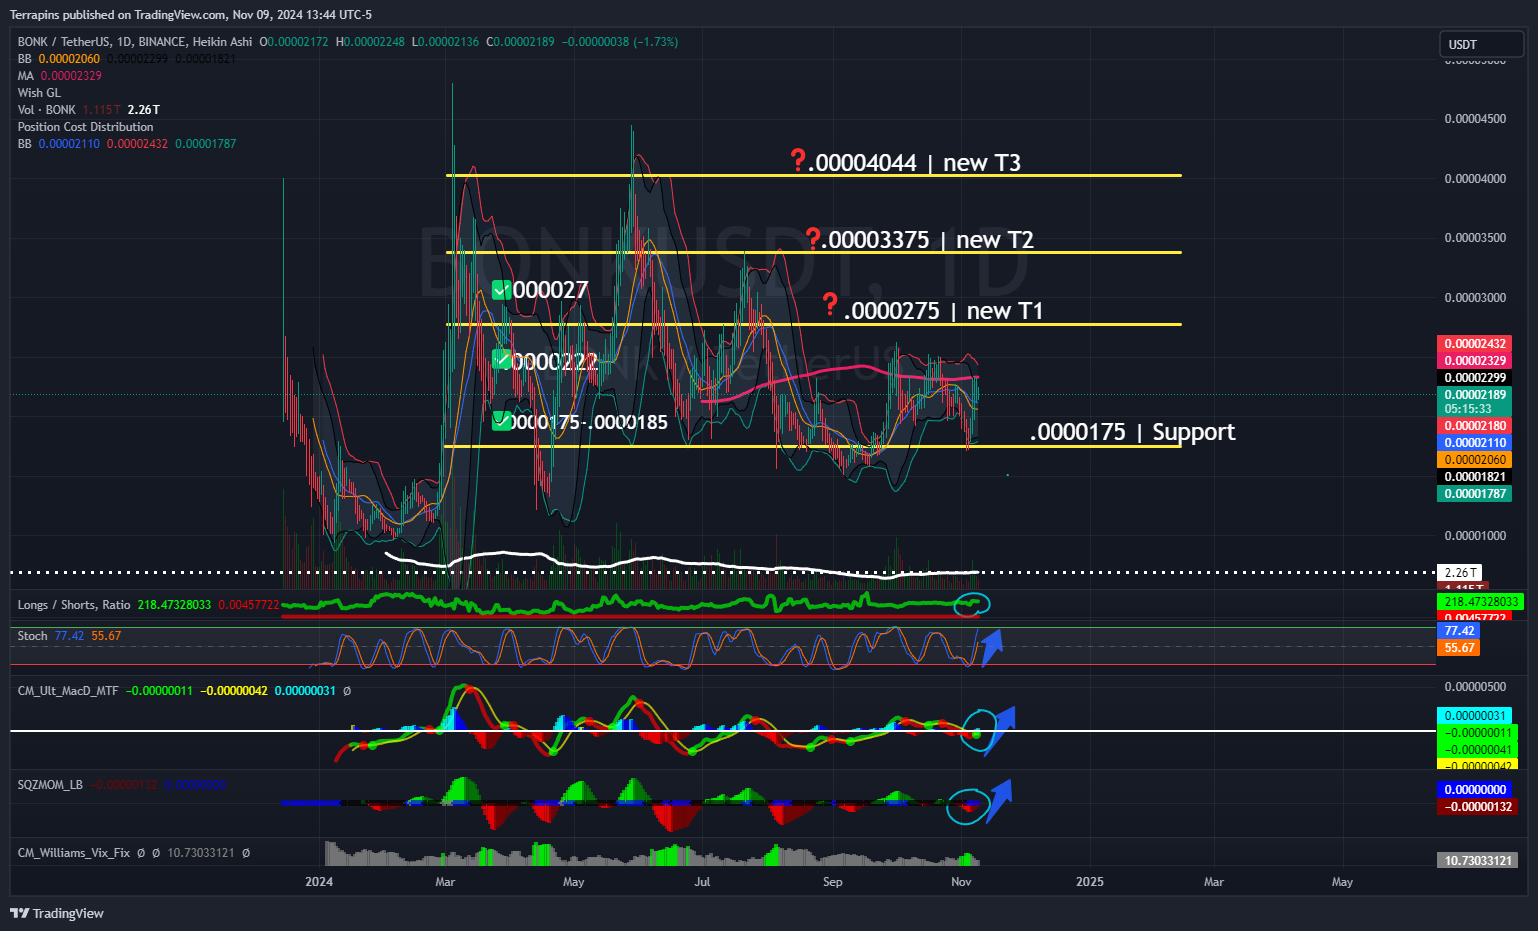Click the 2024 label on the time axis
1538x931 pixels.
[x=319, y=882]
